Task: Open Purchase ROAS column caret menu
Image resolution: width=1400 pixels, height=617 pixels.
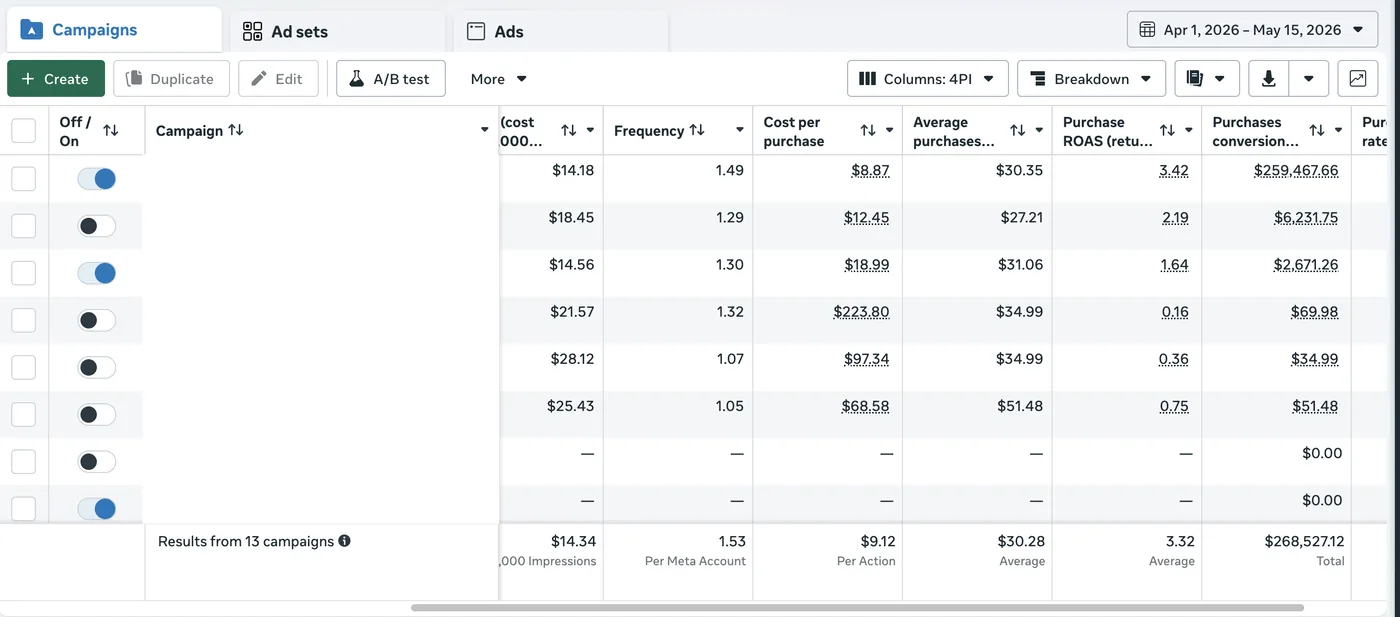Action: (1189, 131)
